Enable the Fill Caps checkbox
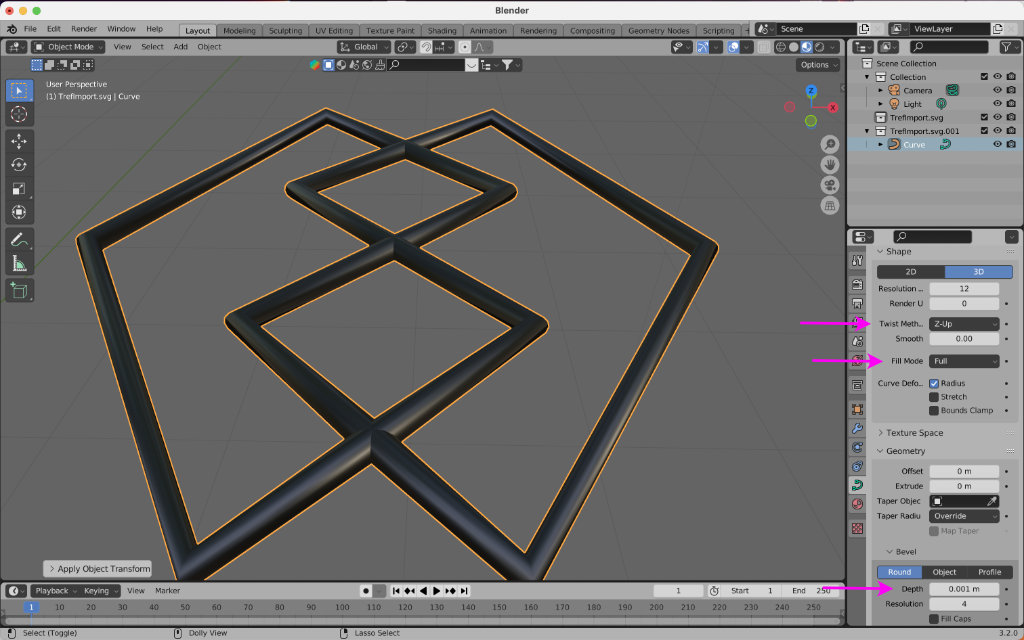 (x=934, y=619)
